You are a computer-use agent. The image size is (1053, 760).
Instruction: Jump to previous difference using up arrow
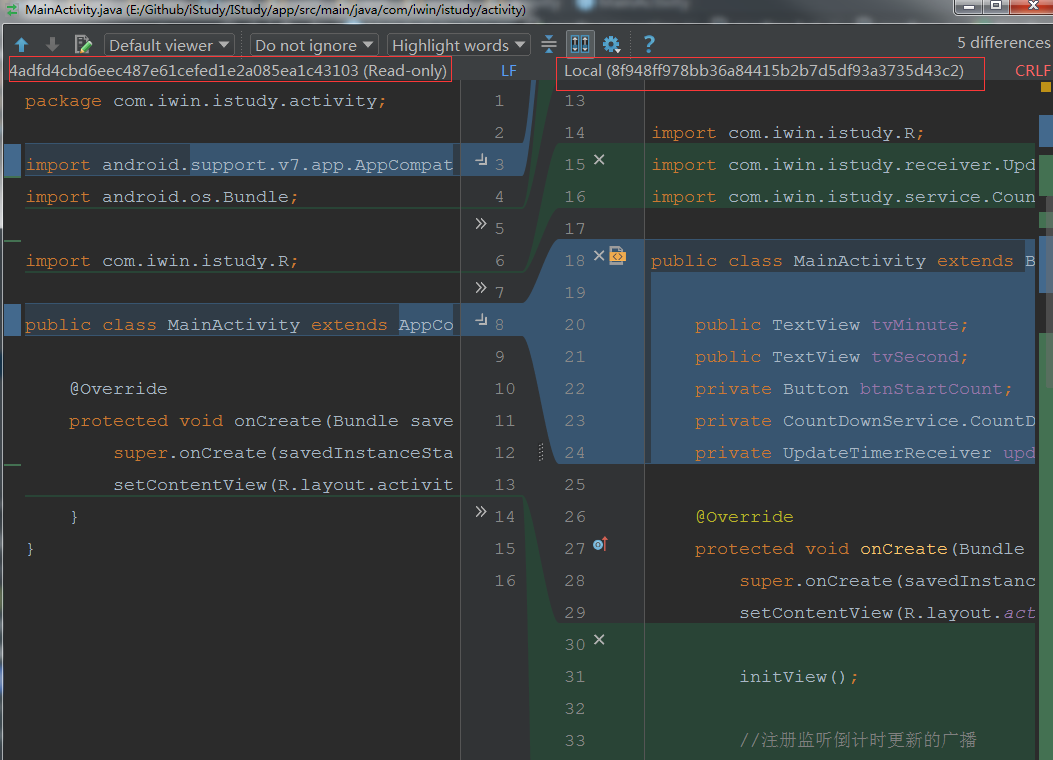click(x=22, y=44)
